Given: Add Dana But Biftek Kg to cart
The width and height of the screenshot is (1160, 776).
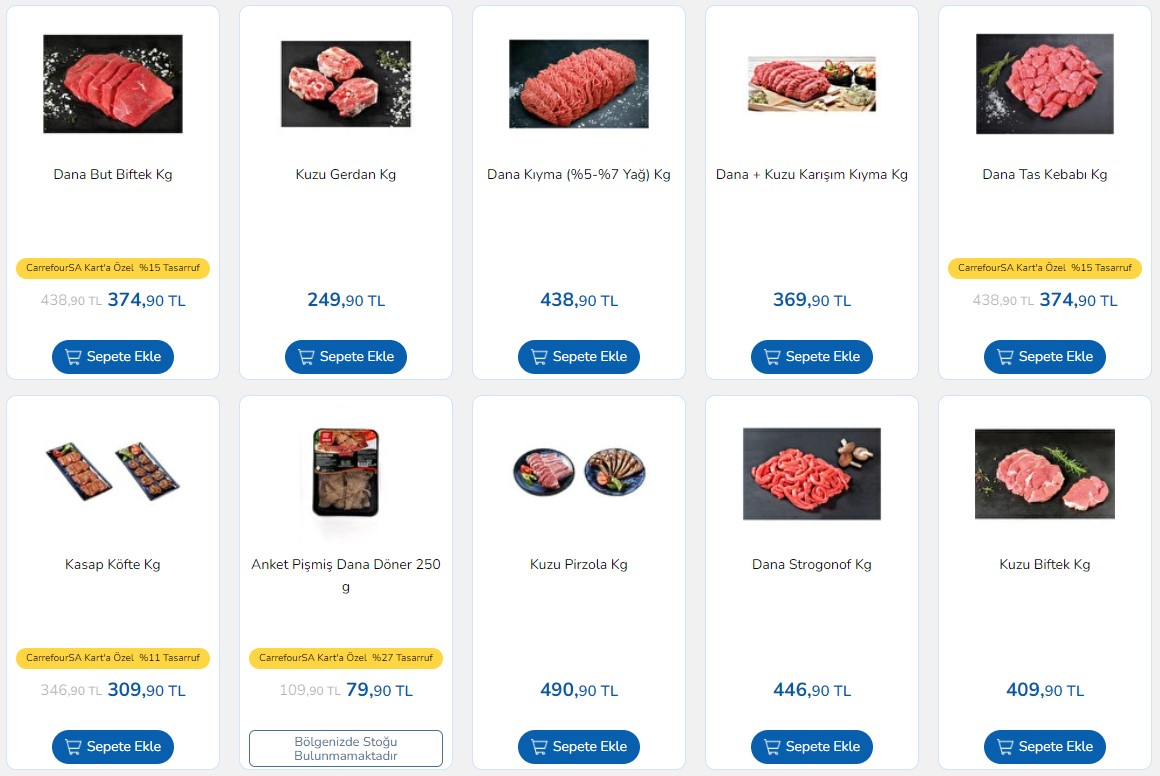Looking at the screenshot, I should point(112,357).
